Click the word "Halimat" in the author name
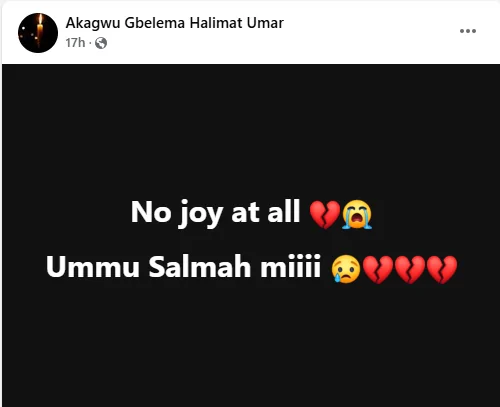This screenshot has height=407, width=500. [x=216, y=23]
